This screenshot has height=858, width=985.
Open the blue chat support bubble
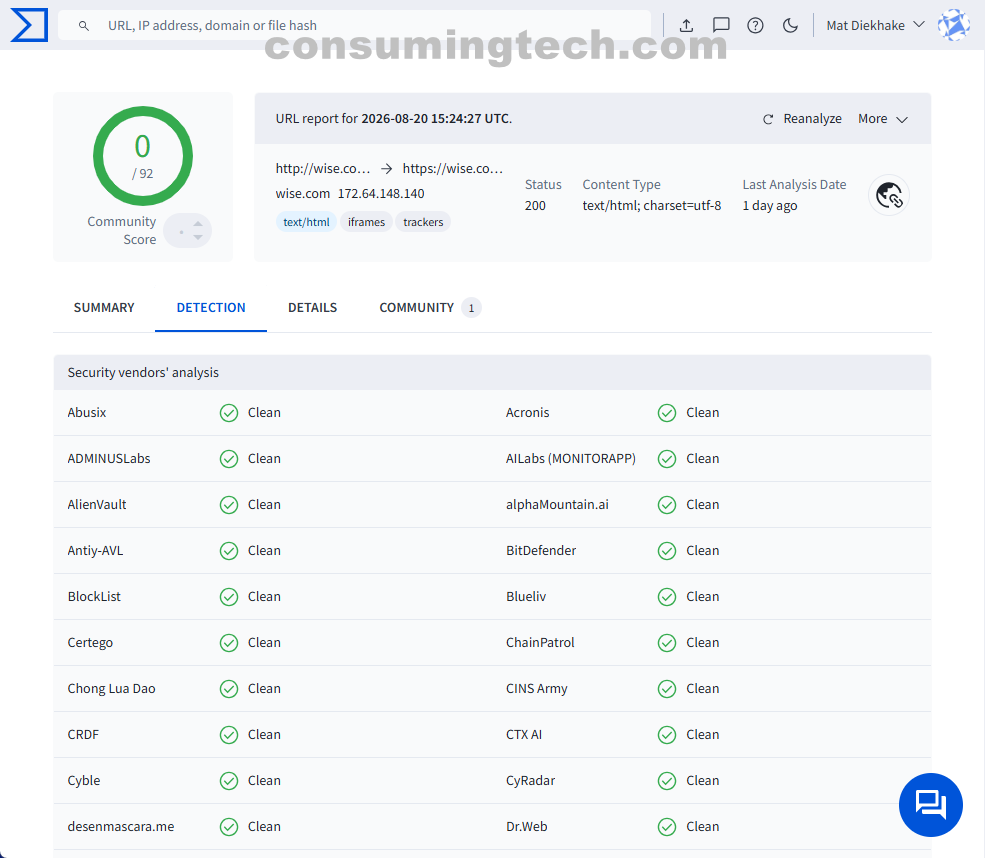click(930, 805)
